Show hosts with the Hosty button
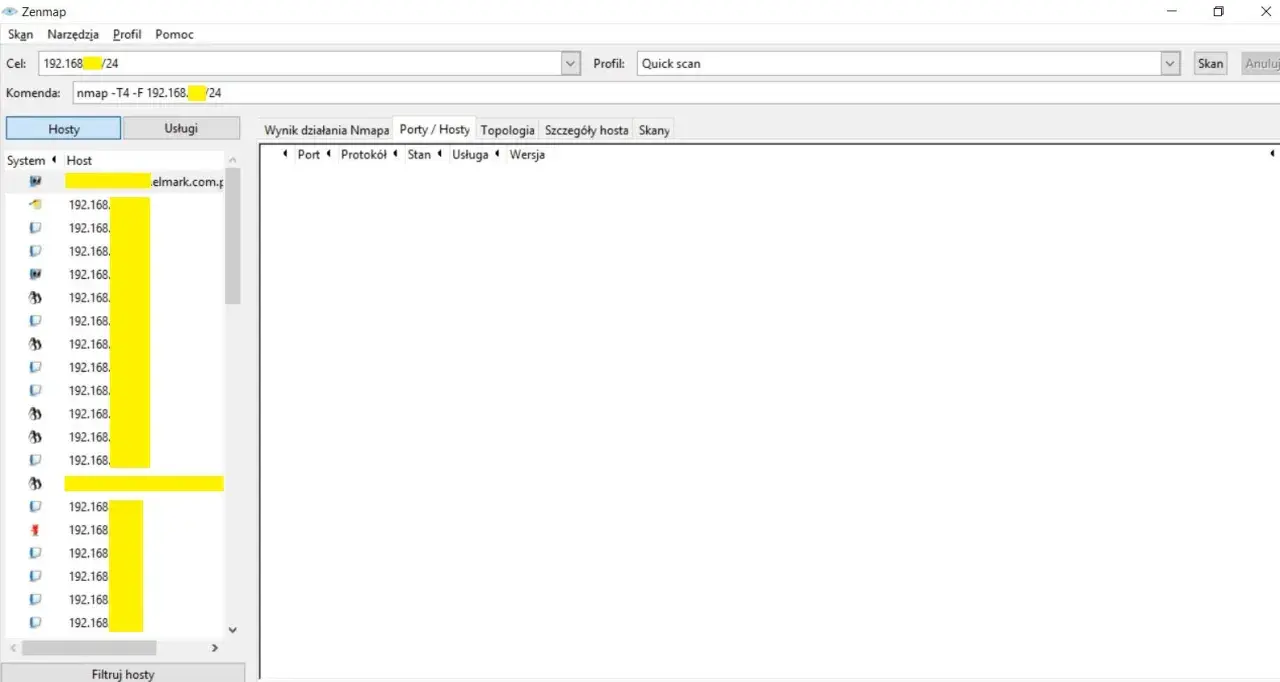The image size is (1280, 682). [64, 129]
